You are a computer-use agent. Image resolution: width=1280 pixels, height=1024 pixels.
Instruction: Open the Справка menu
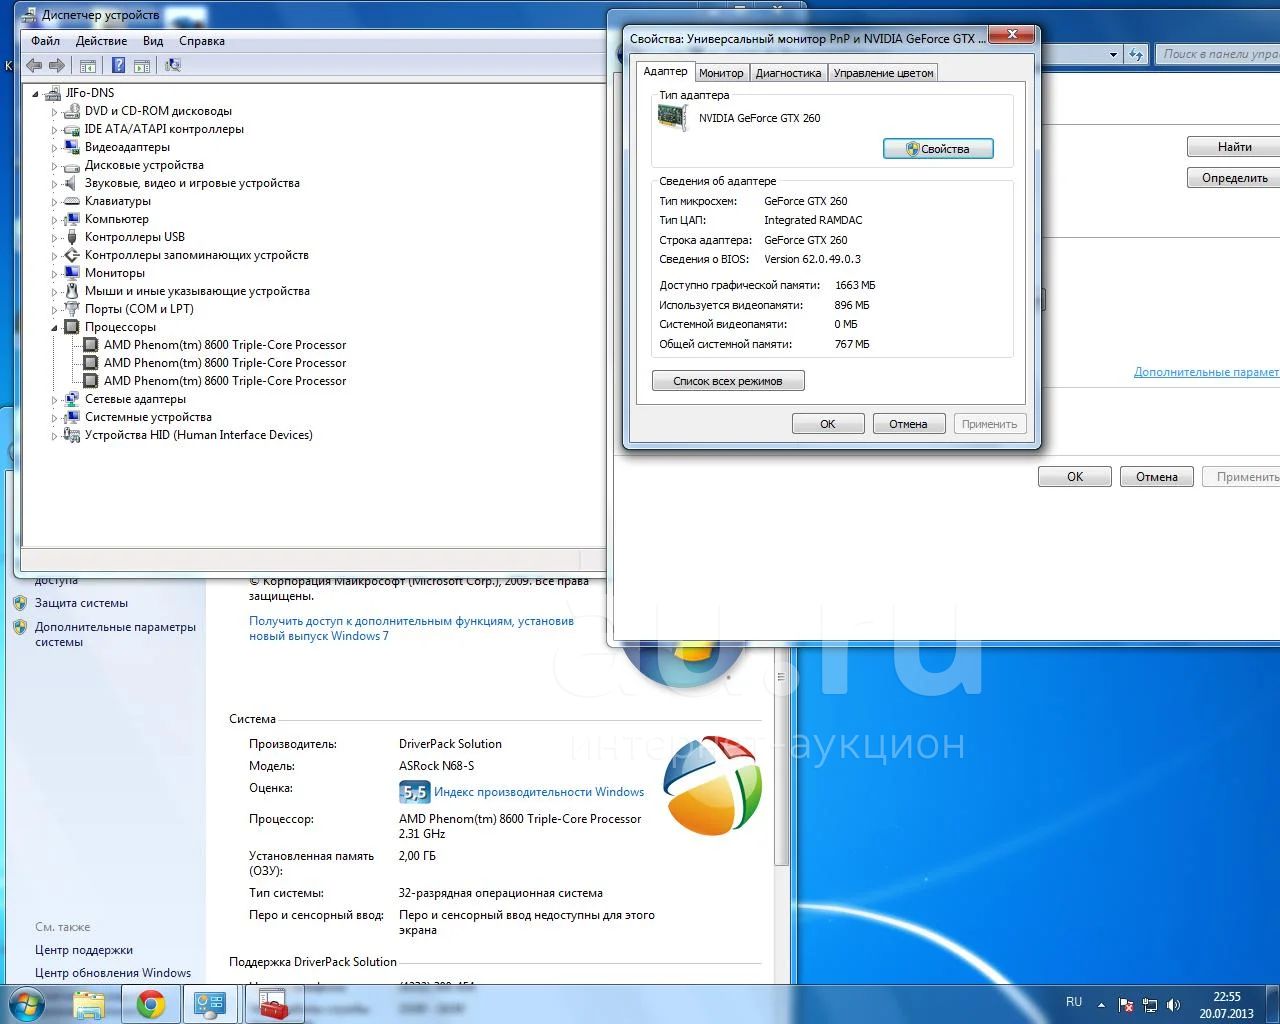202,41
